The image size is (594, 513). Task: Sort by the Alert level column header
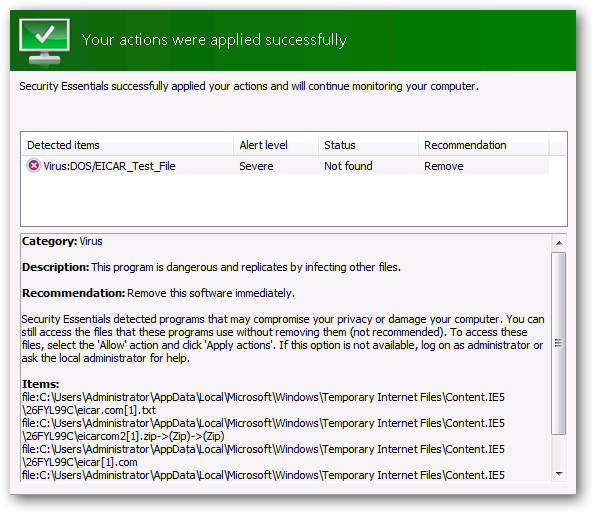tap(276, 145)
